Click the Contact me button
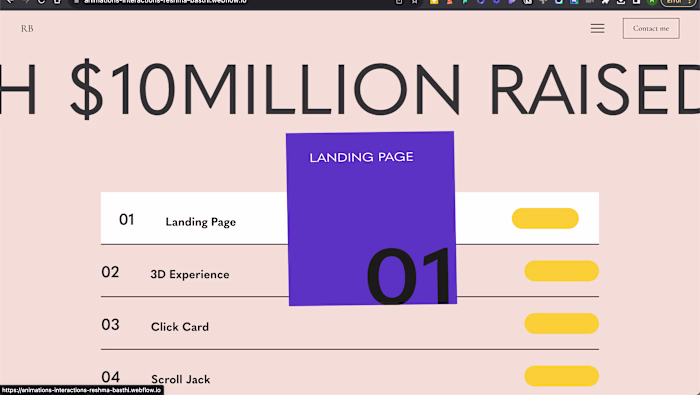The height and width of the screenshot is (395, 700). (651, 28)
